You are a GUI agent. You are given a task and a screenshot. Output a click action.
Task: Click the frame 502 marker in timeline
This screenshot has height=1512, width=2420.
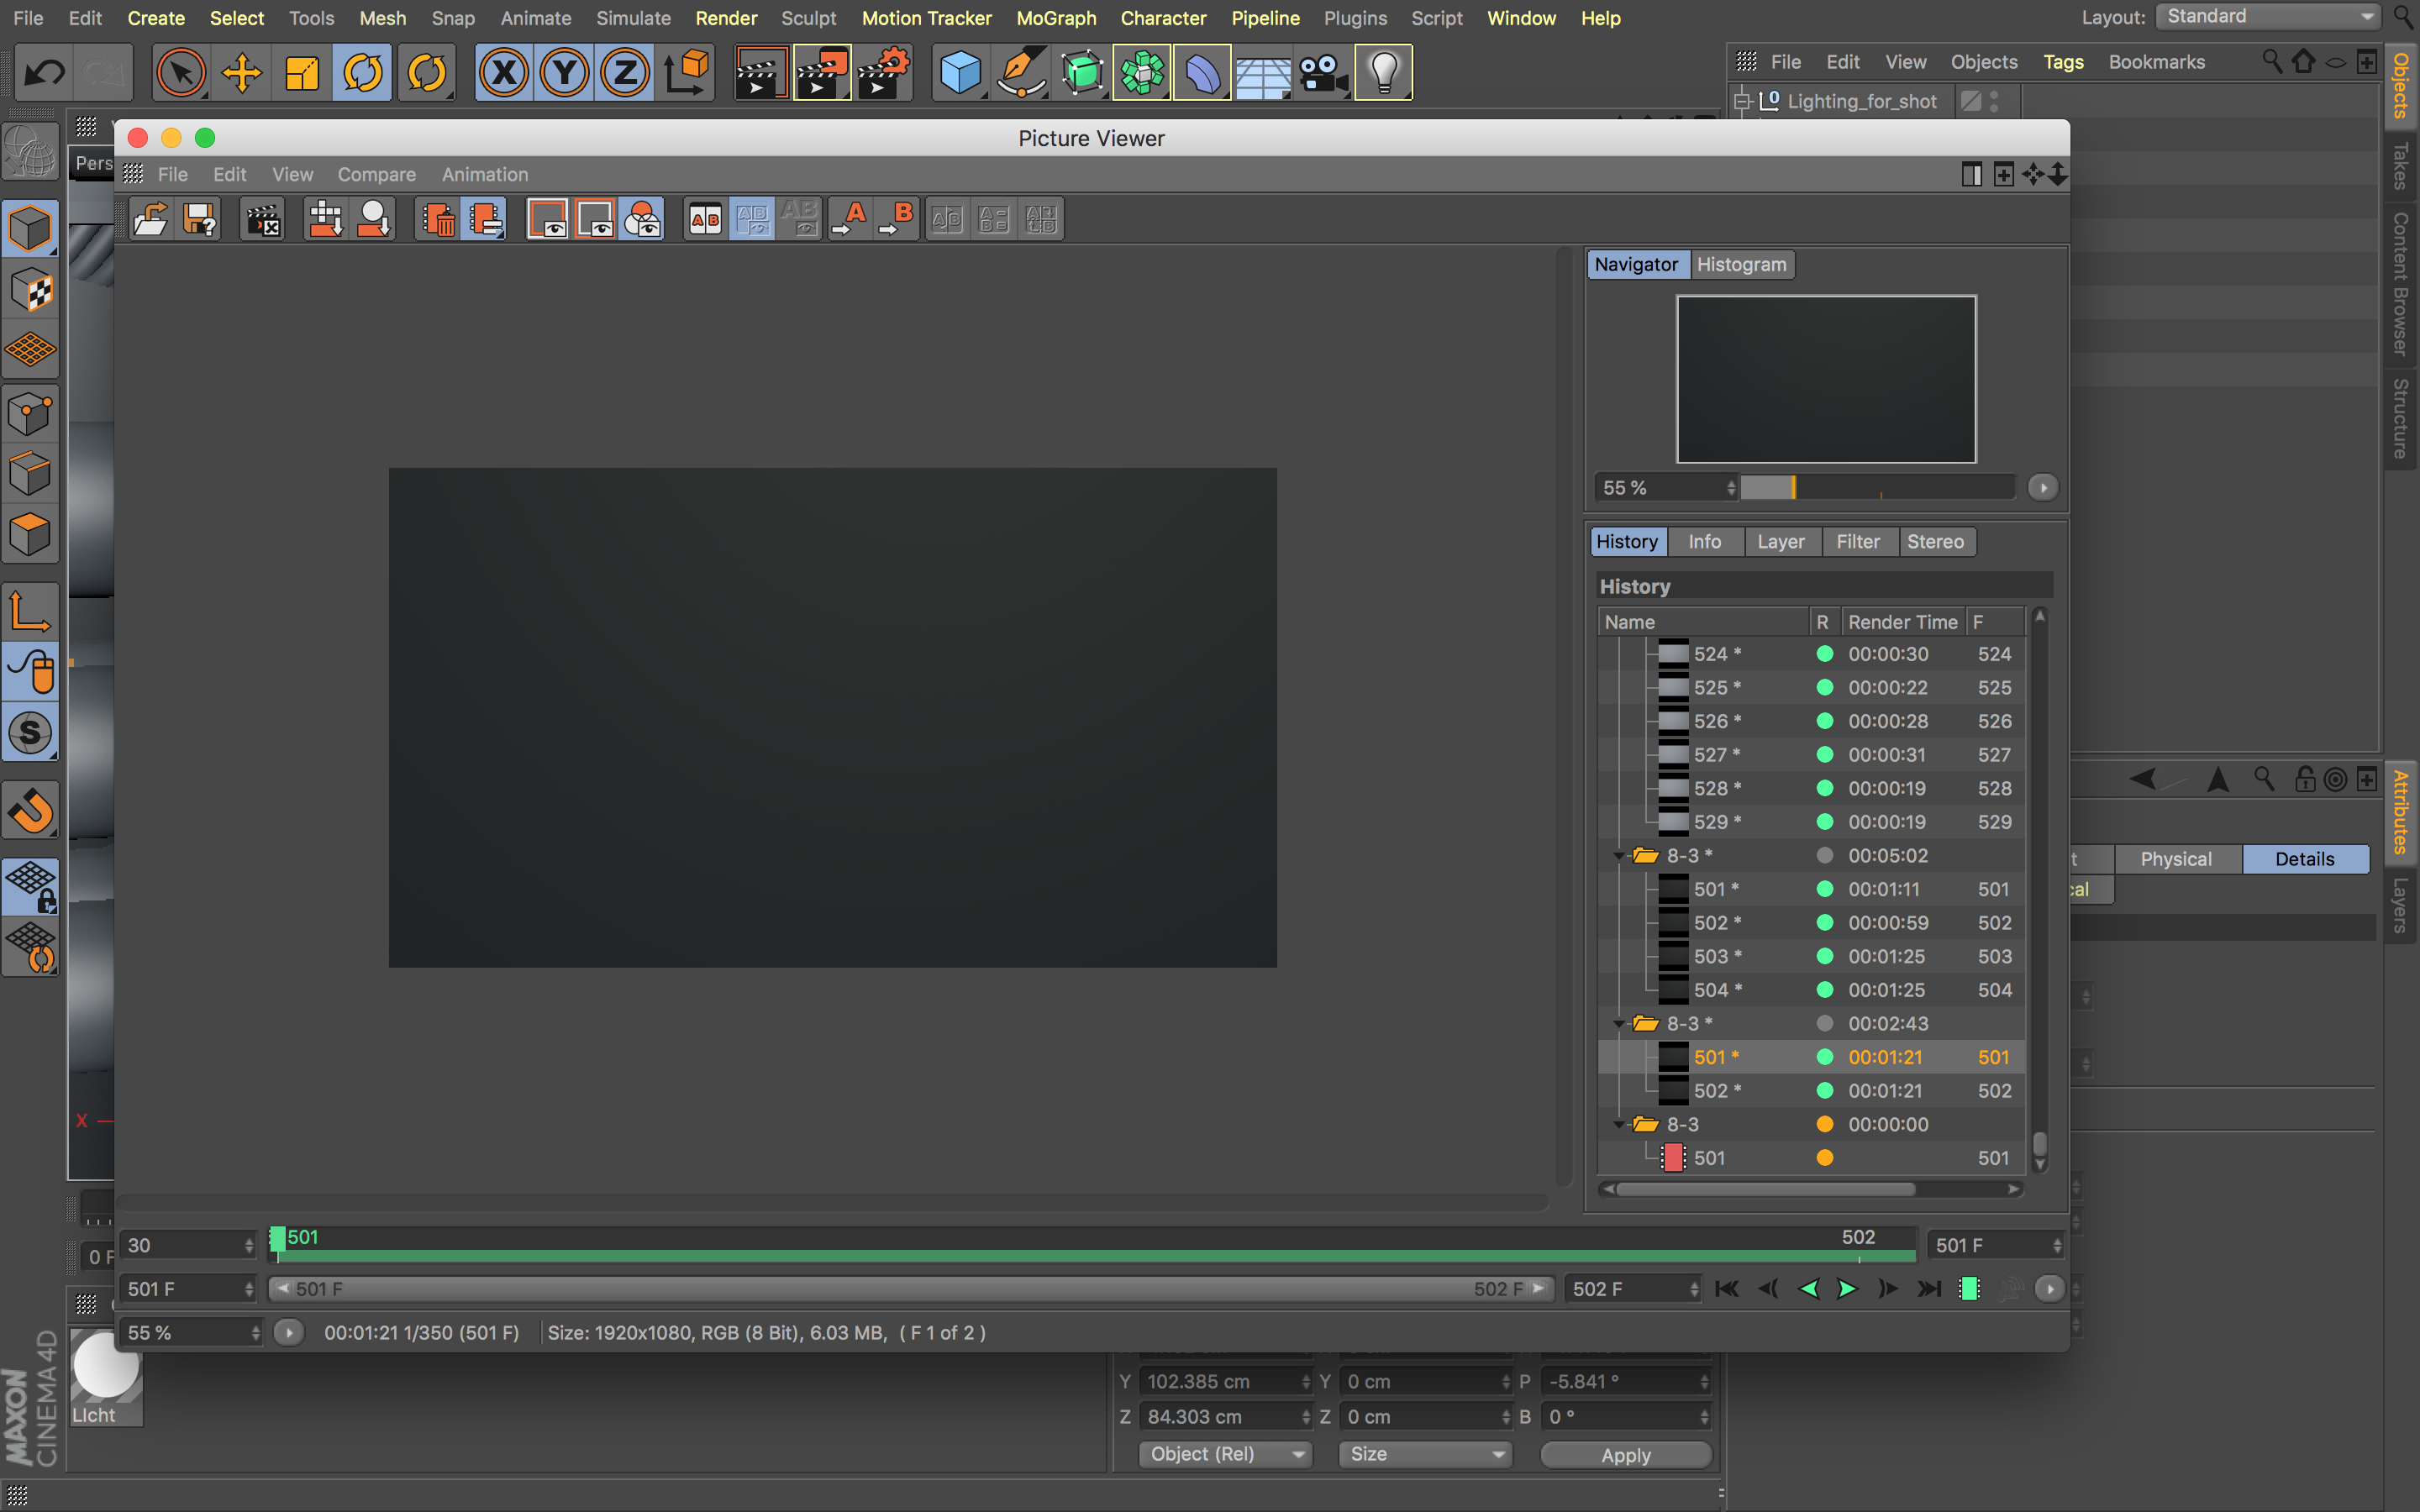click(x=1858, y=1238)
